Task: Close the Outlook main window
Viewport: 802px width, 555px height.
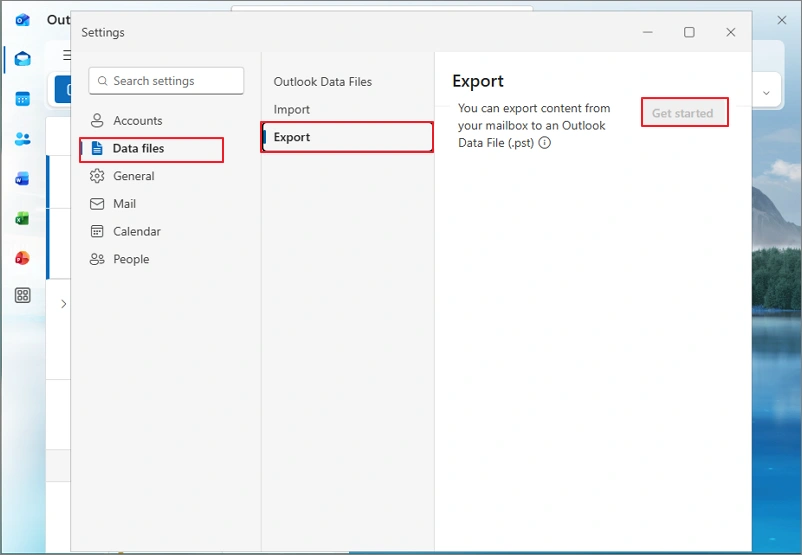Action: (782, 20)
